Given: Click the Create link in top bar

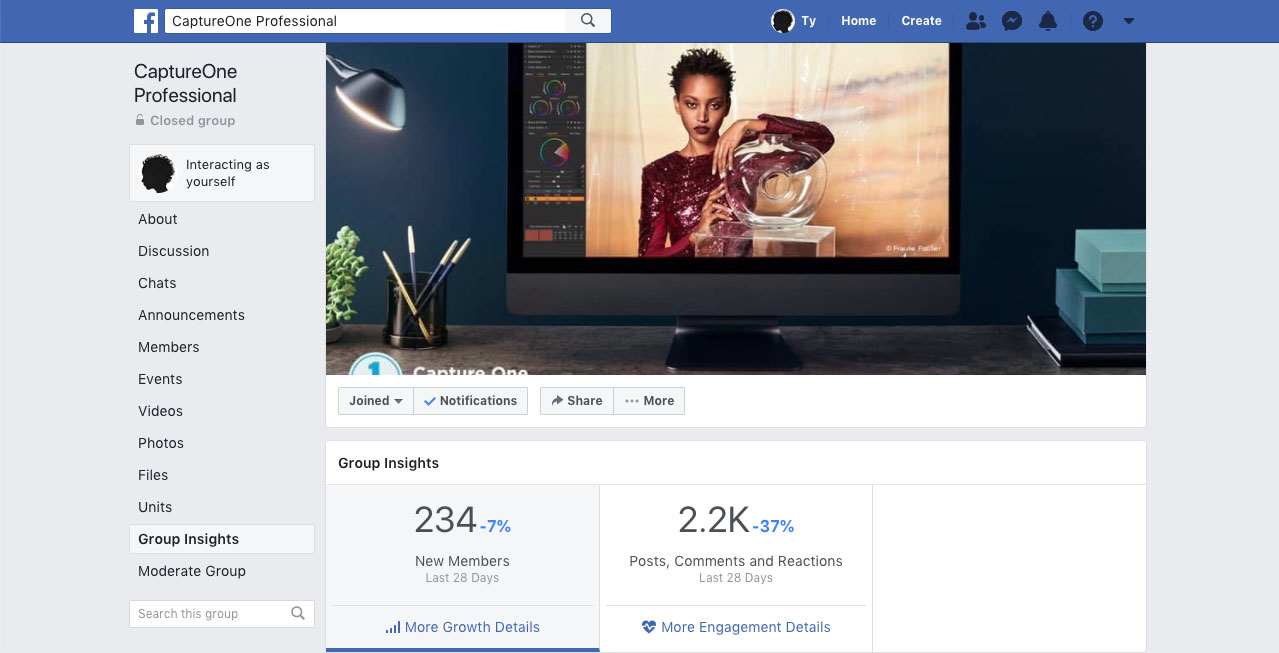Looking at the screenshot, I should click(x=921, y=21).
